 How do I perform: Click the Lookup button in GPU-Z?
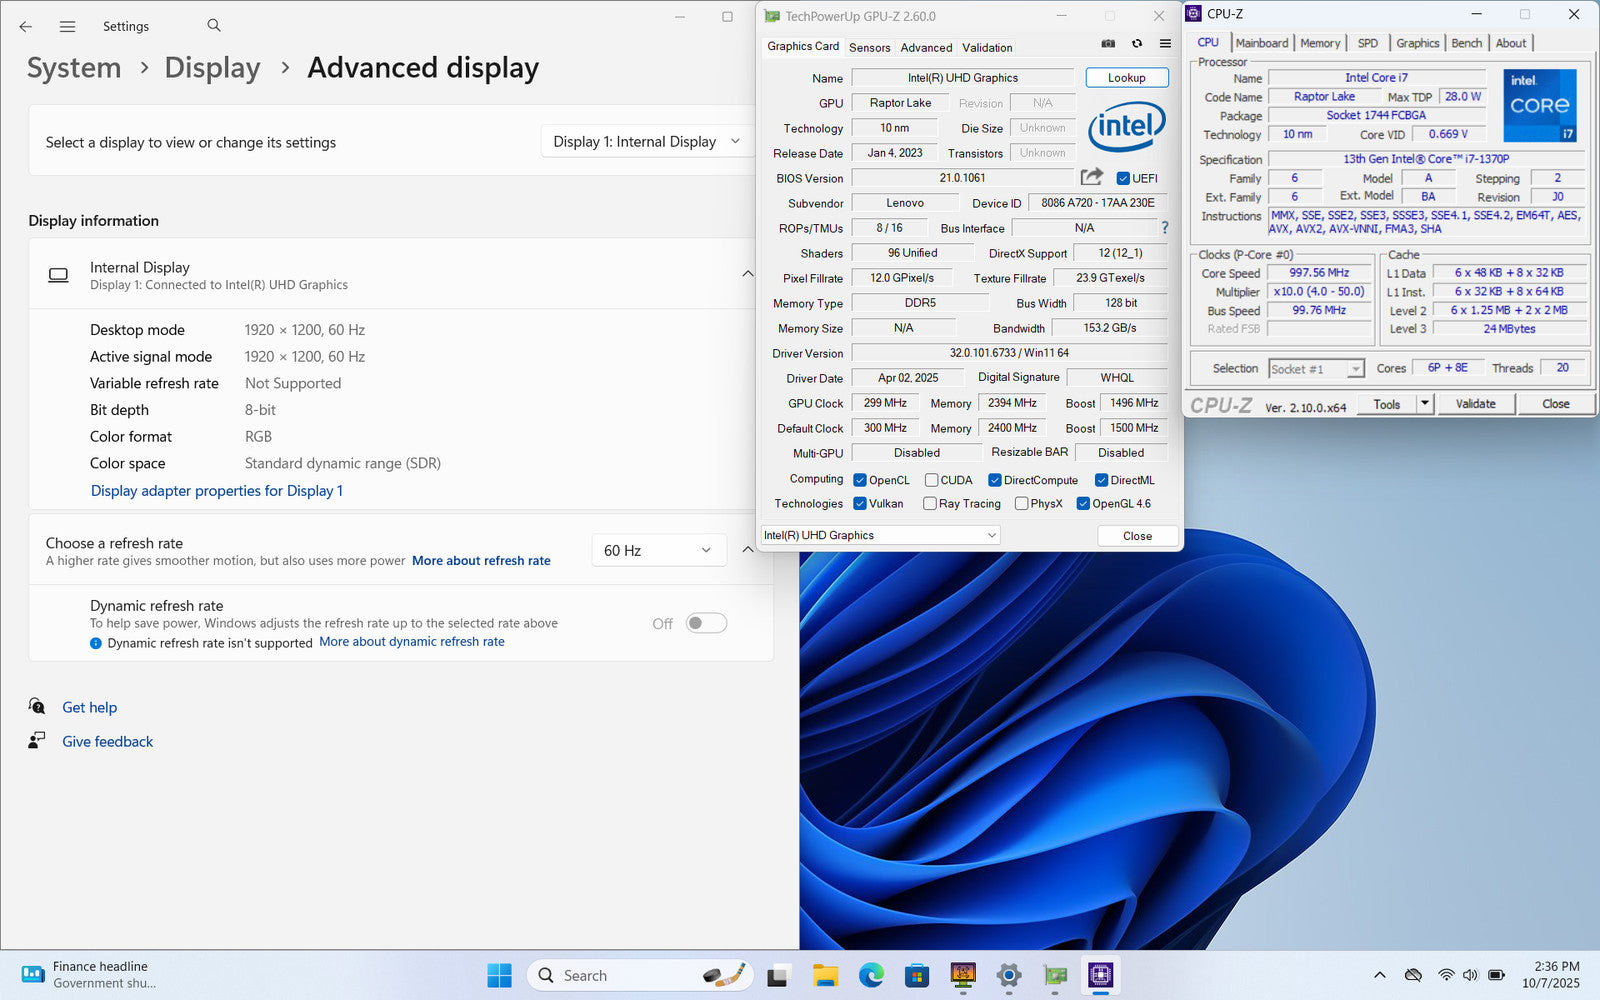tap(1126, 78)
